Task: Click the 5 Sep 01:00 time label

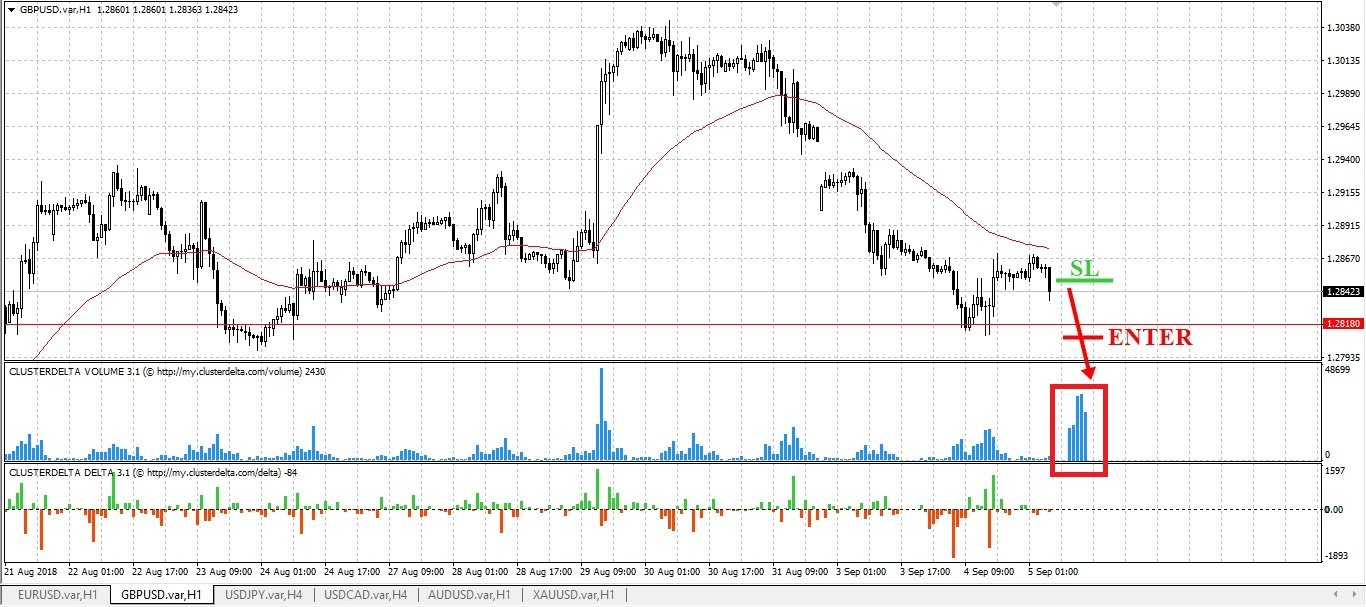Action: tap(1053, 572)
